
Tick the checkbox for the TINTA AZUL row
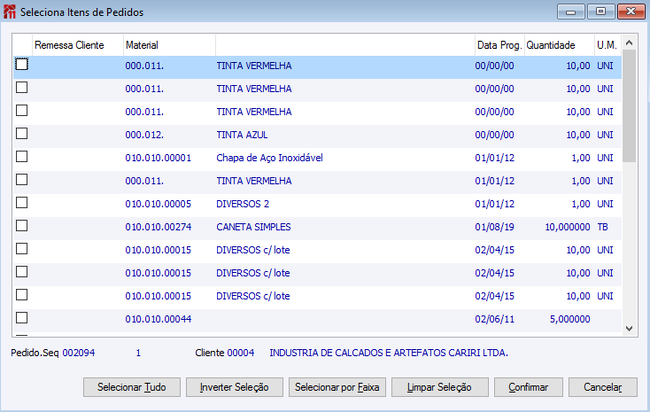pos(22,133)
